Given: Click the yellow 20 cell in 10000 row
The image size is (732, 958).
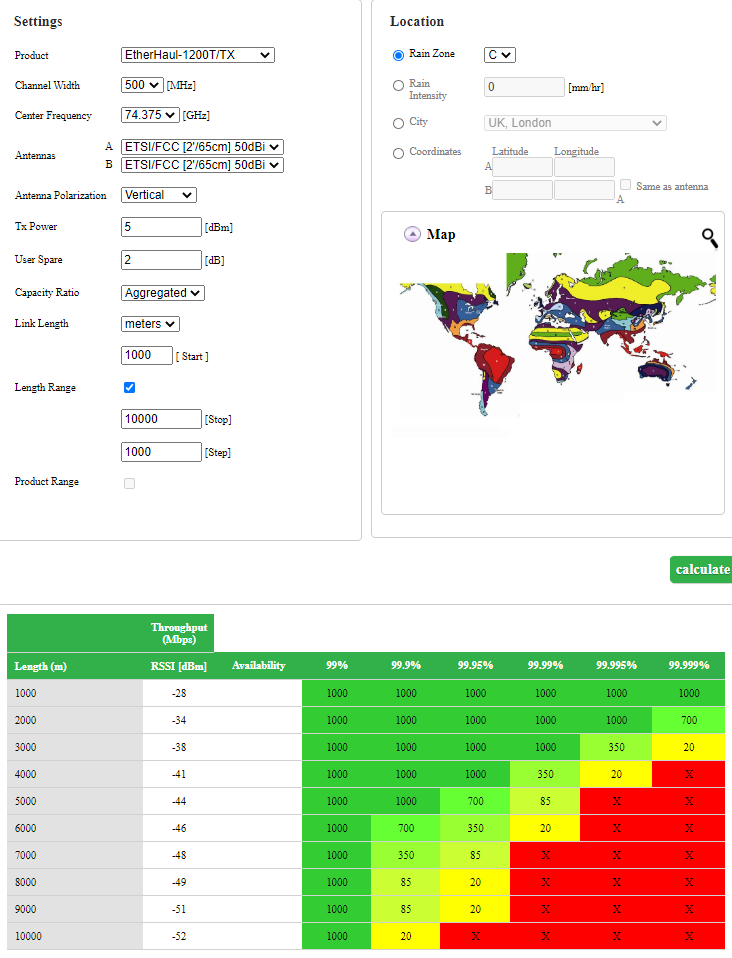Looking at the screenshot, I should [405, 936].
